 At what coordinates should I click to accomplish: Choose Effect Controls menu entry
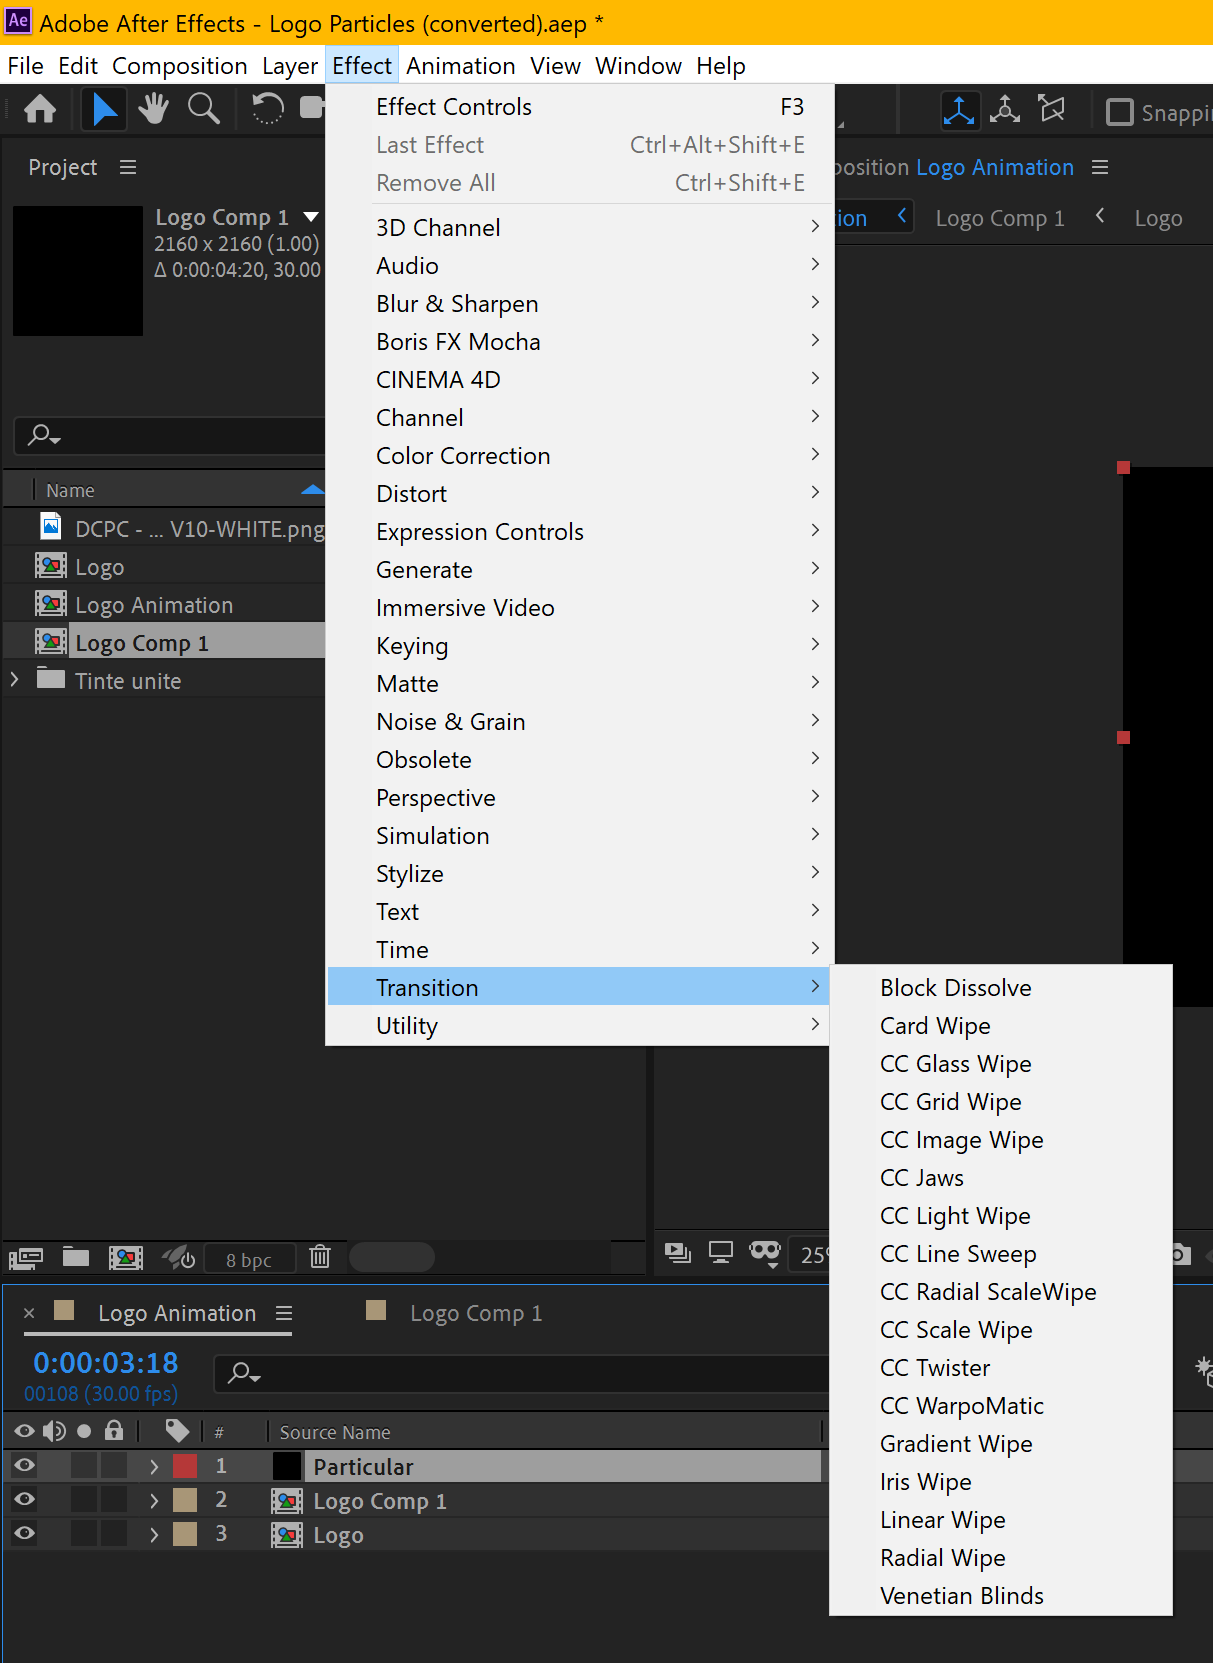[579, 107]
